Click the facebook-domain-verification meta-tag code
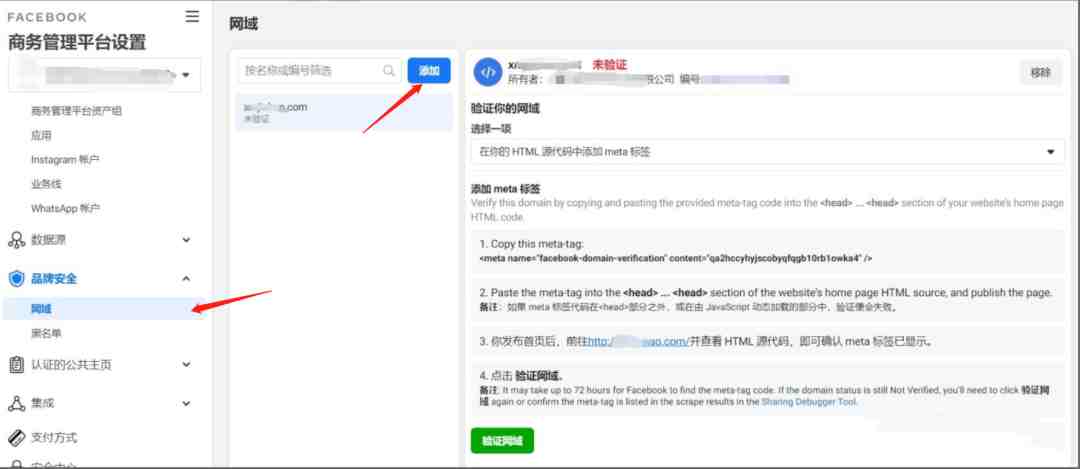This screenshot has width=1080, height=469. point(676,258)
